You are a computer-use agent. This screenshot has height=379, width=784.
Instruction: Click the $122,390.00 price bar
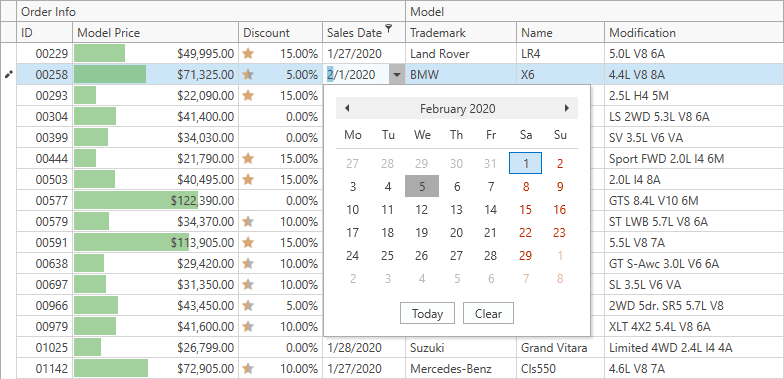(x=136, y=200)
